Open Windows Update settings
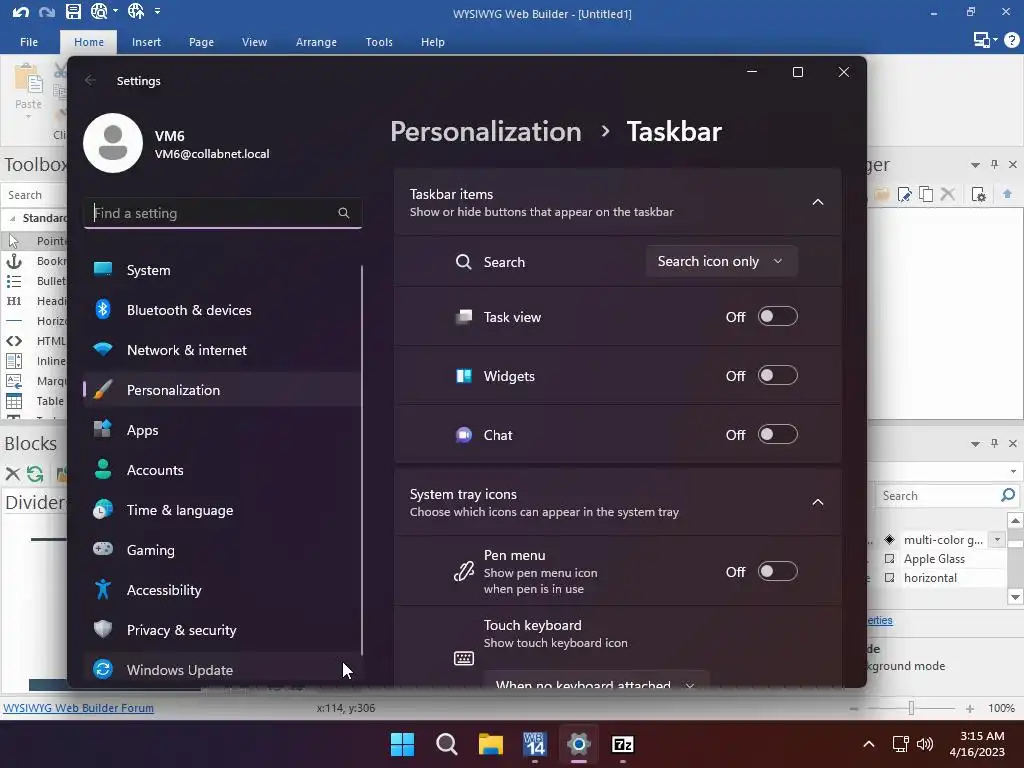 click(x=222, y=669)
